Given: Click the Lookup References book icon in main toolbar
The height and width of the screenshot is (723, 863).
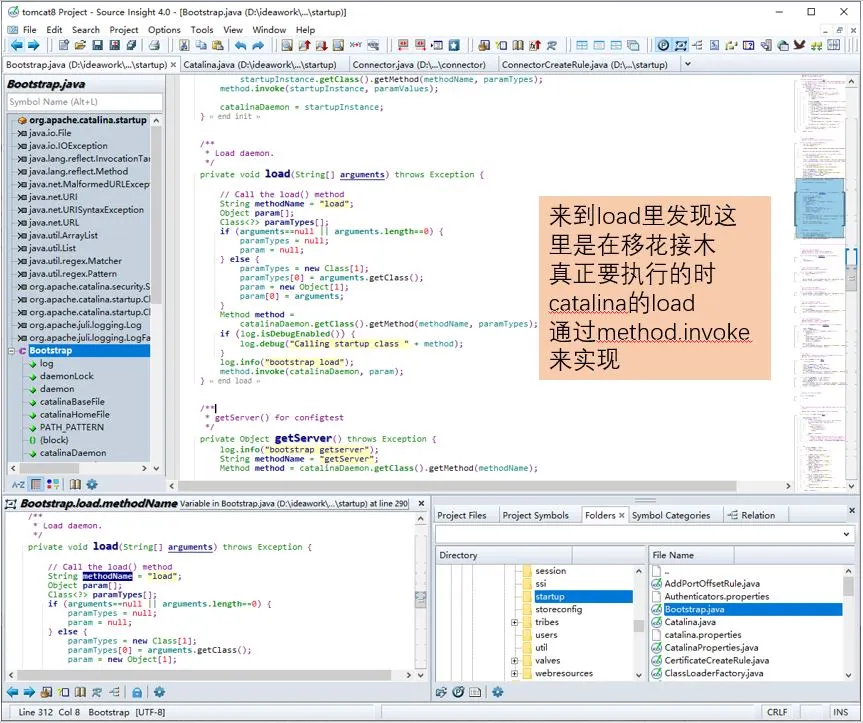Looking at the screenshot, I should coord(518,46).
